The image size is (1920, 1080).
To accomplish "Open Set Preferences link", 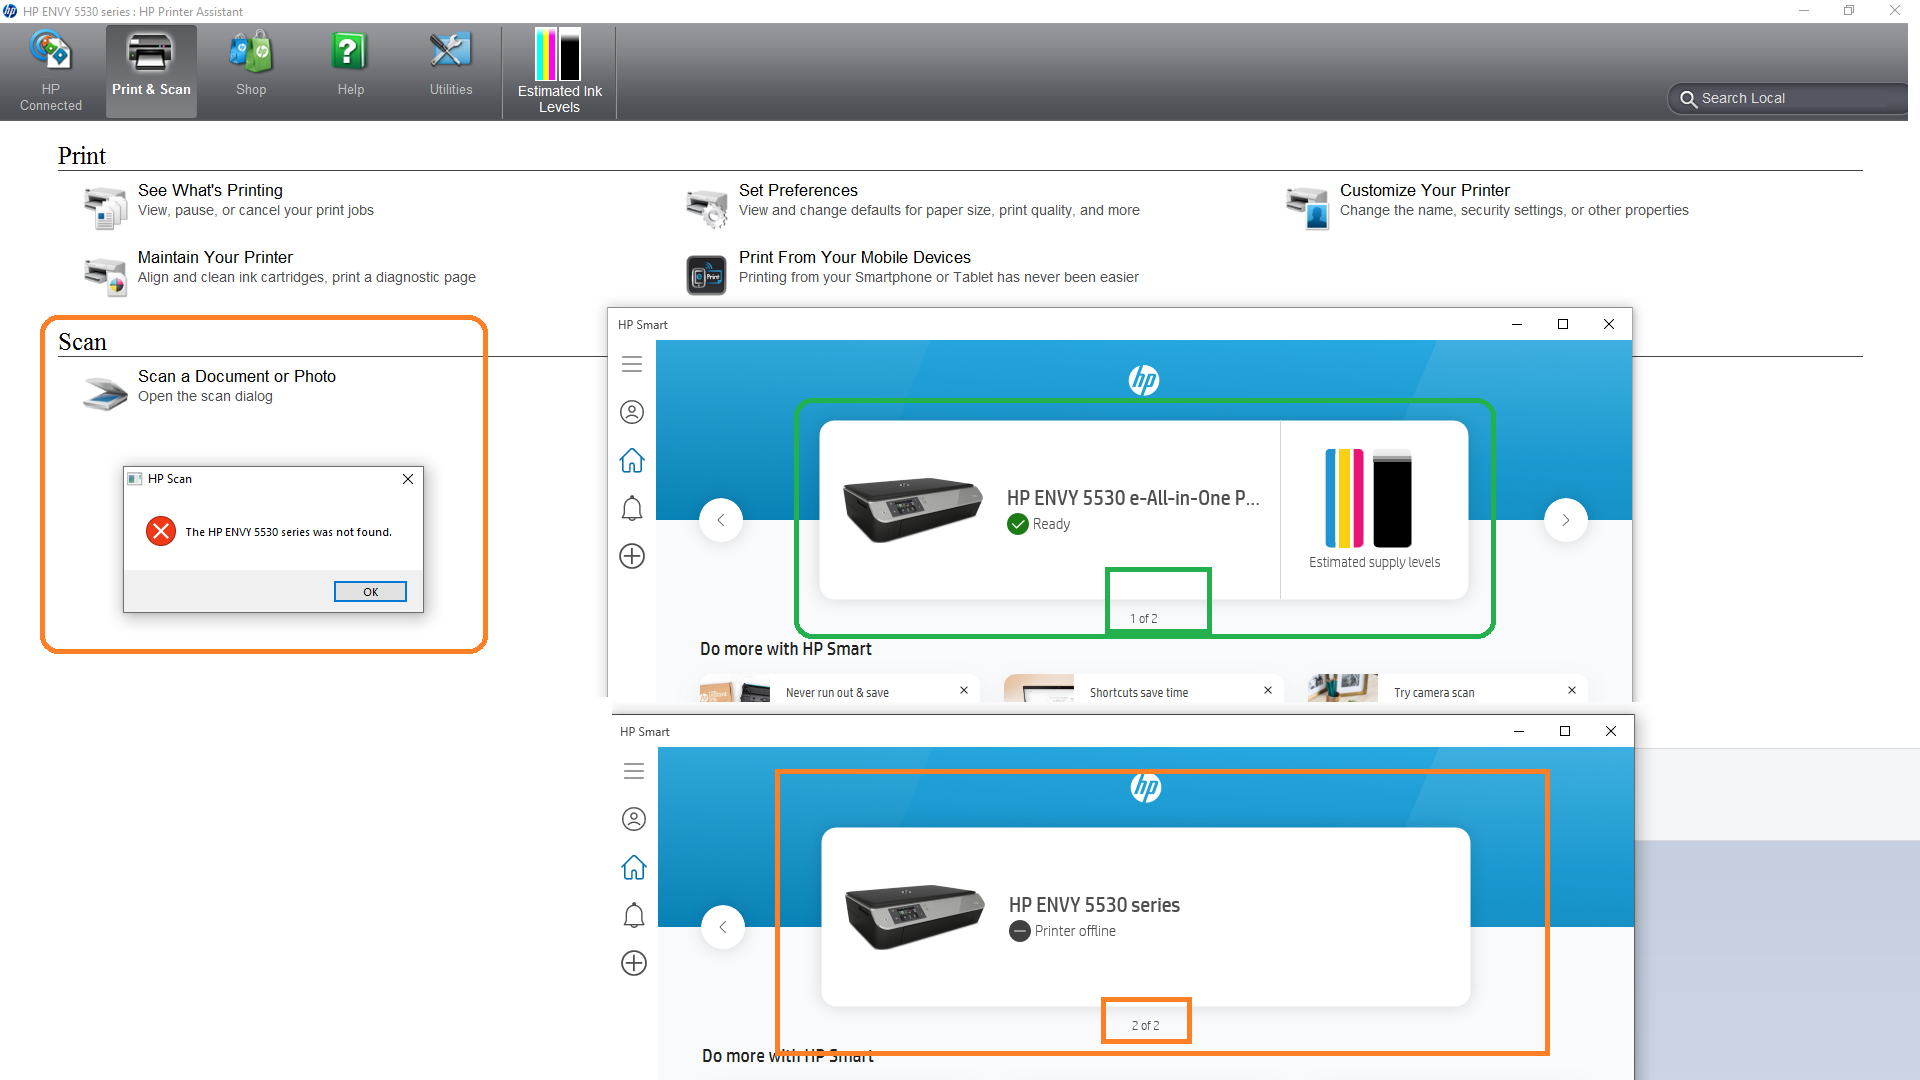I will tap(797, 191).
